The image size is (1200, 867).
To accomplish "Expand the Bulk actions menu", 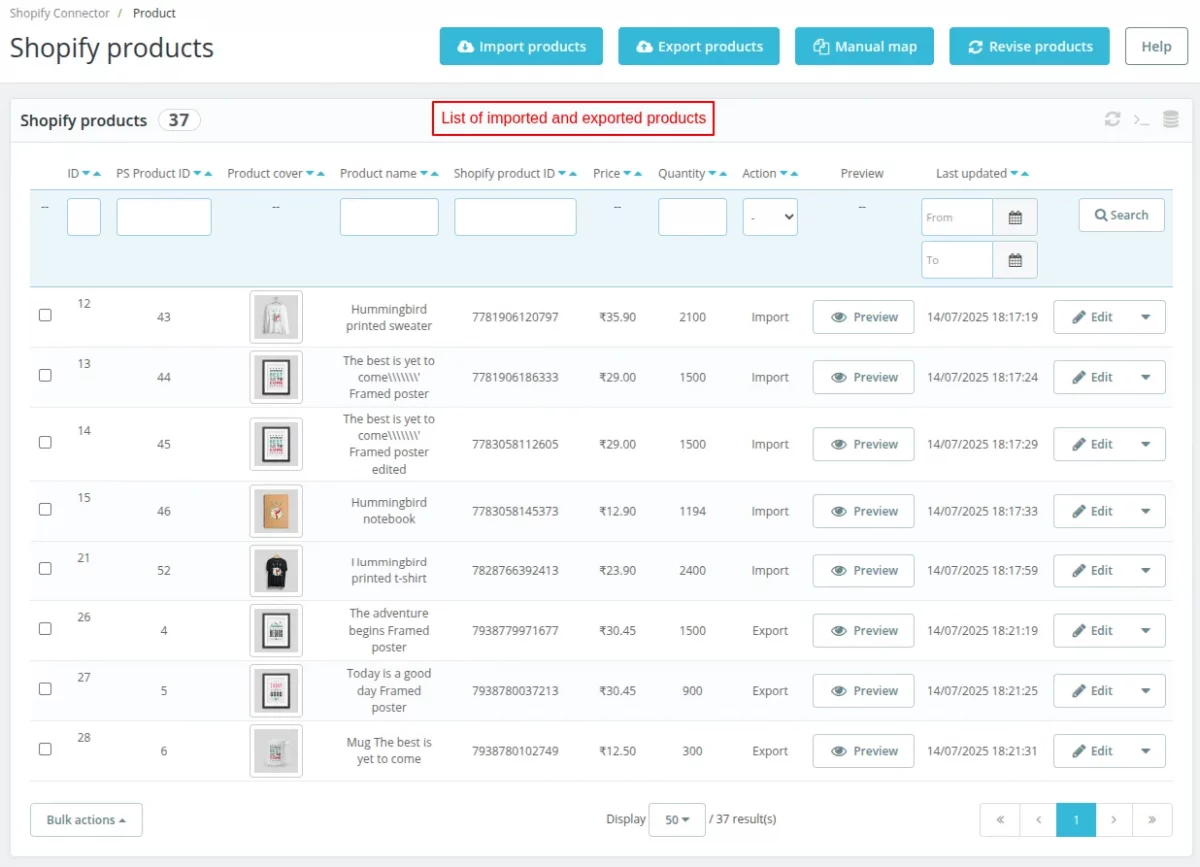I will click(86, 819).
